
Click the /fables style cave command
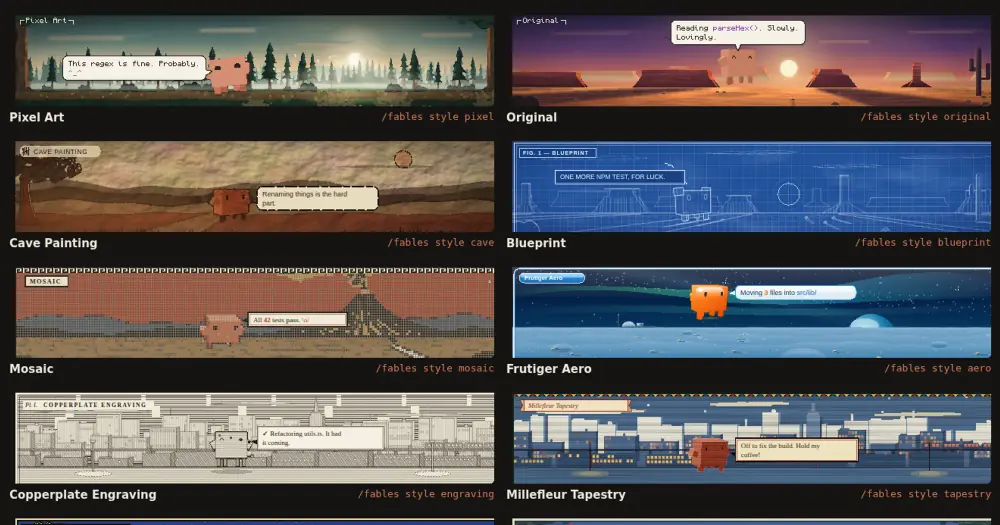[441, 242]
